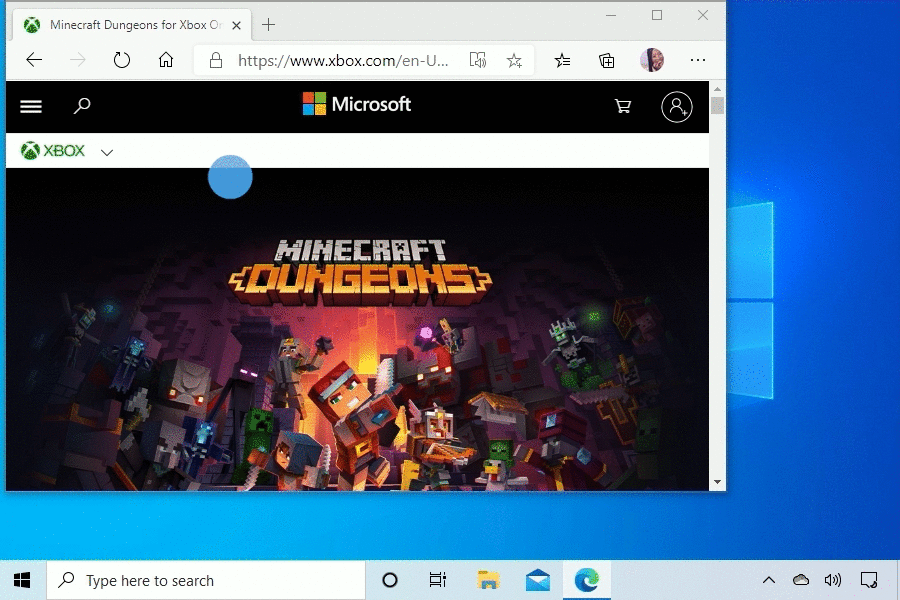Refresh the page in the browser
Screen dimensions: 900x600
click(122, 60)
